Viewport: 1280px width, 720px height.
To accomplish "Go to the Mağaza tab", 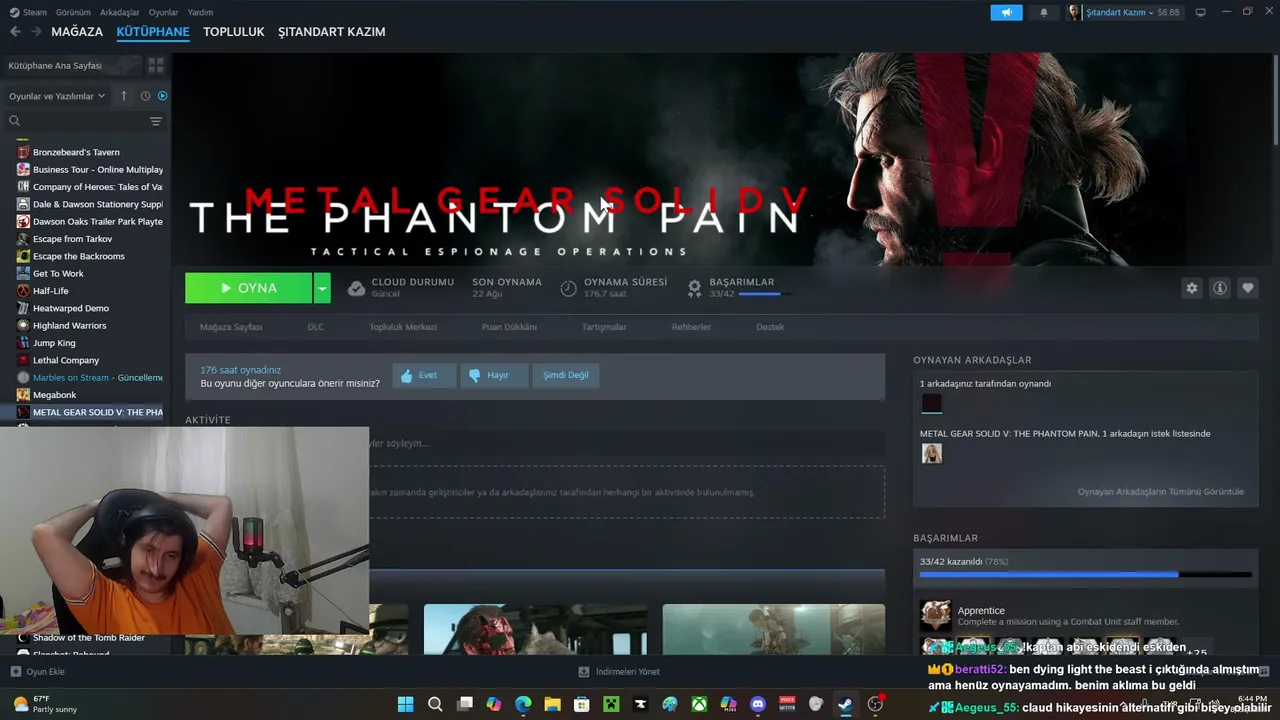I will tap(77, 32).
